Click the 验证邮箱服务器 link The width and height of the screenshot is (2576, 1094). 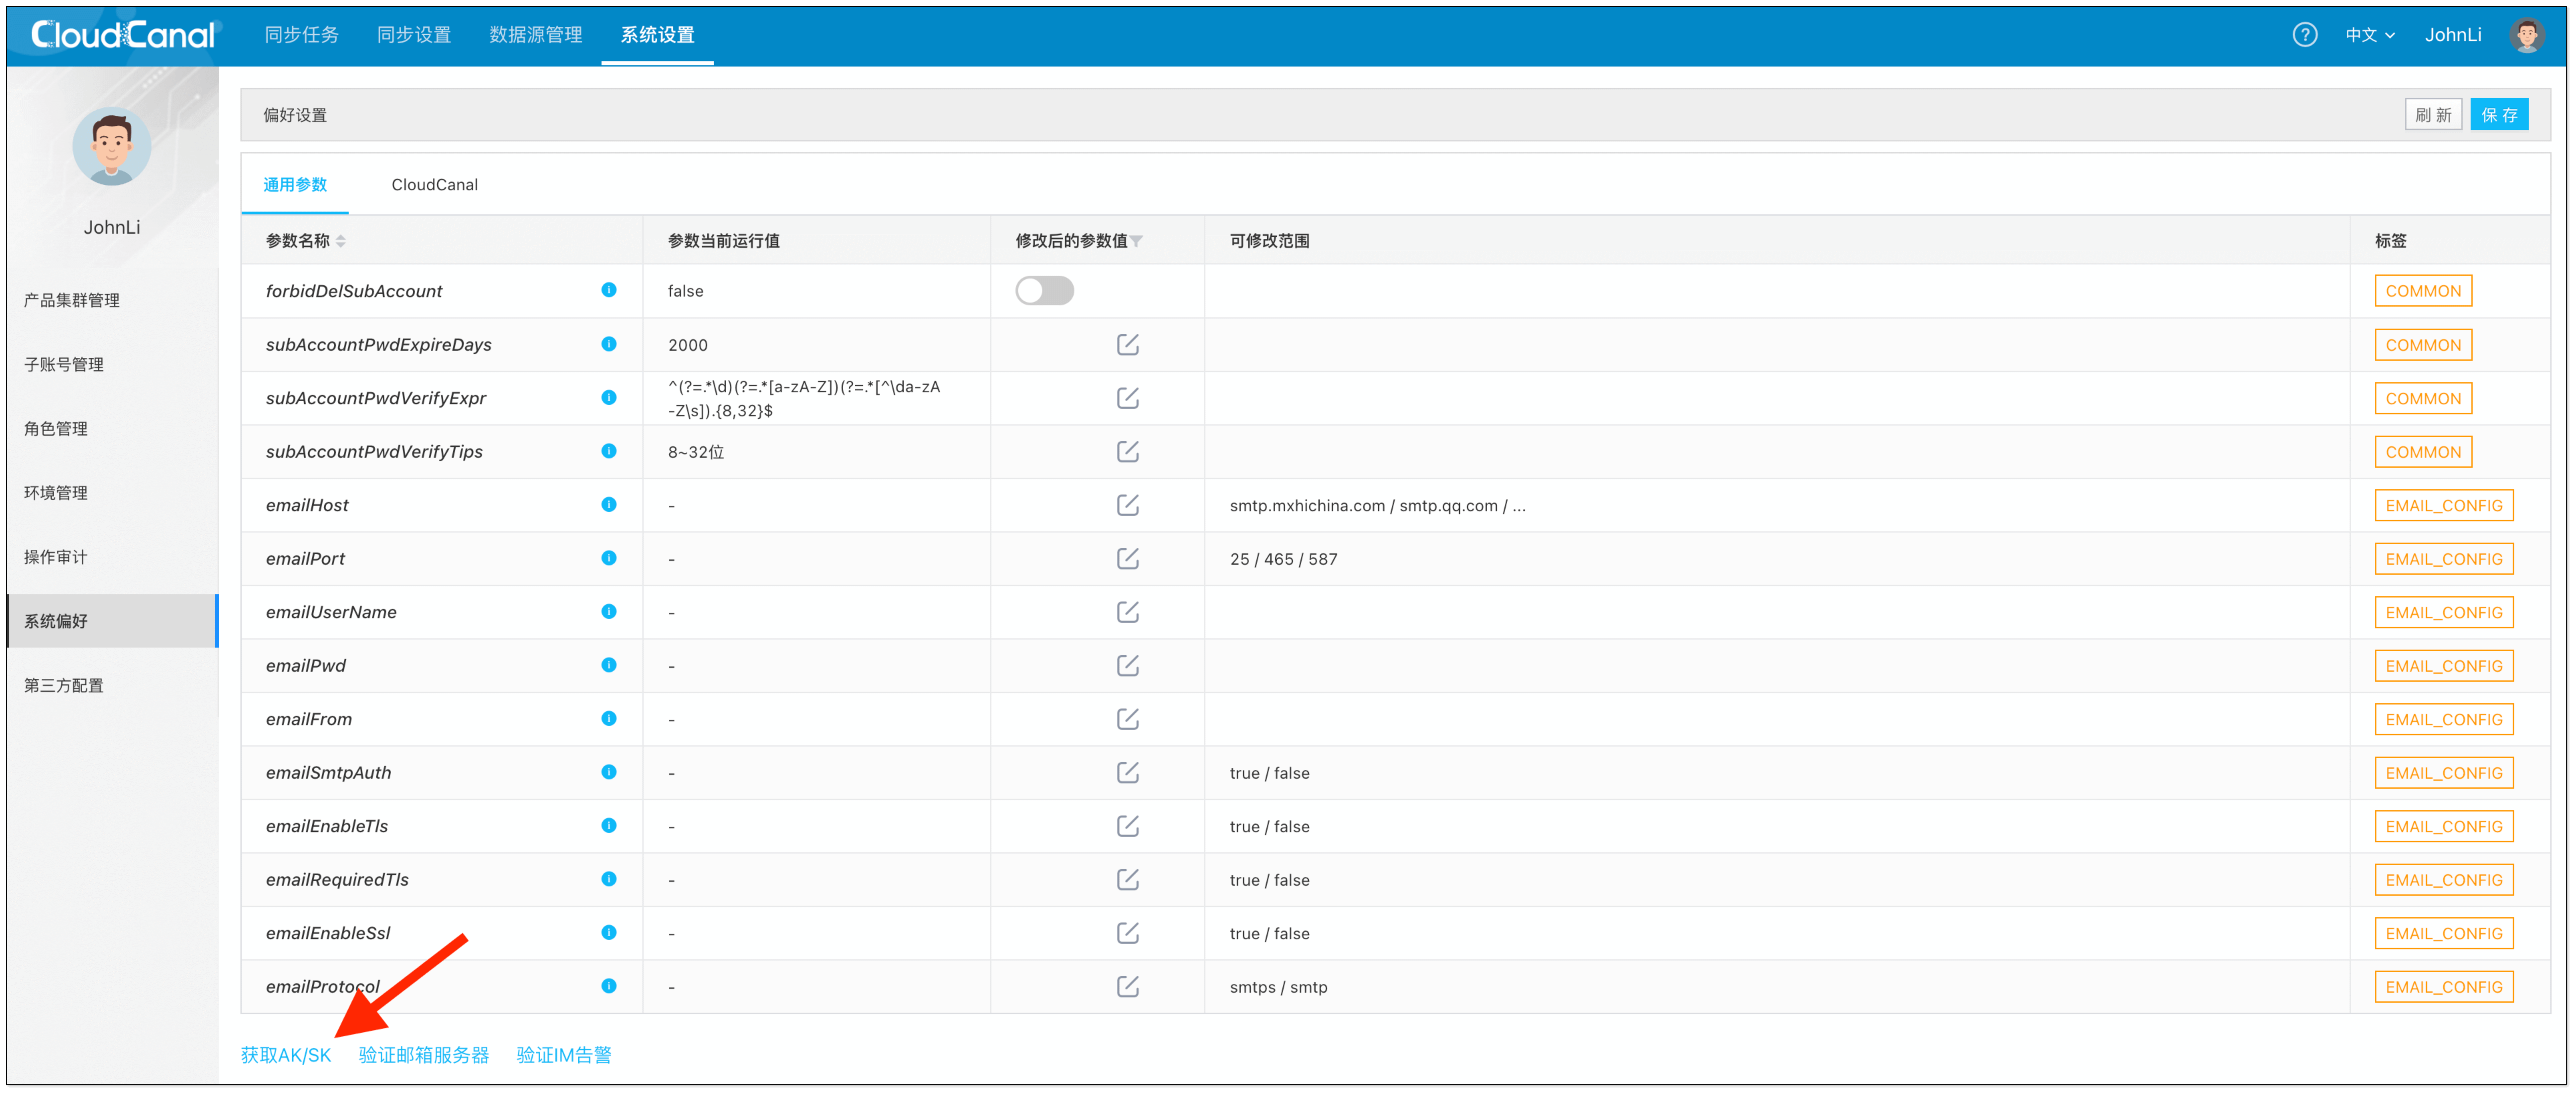(424, 1055)
